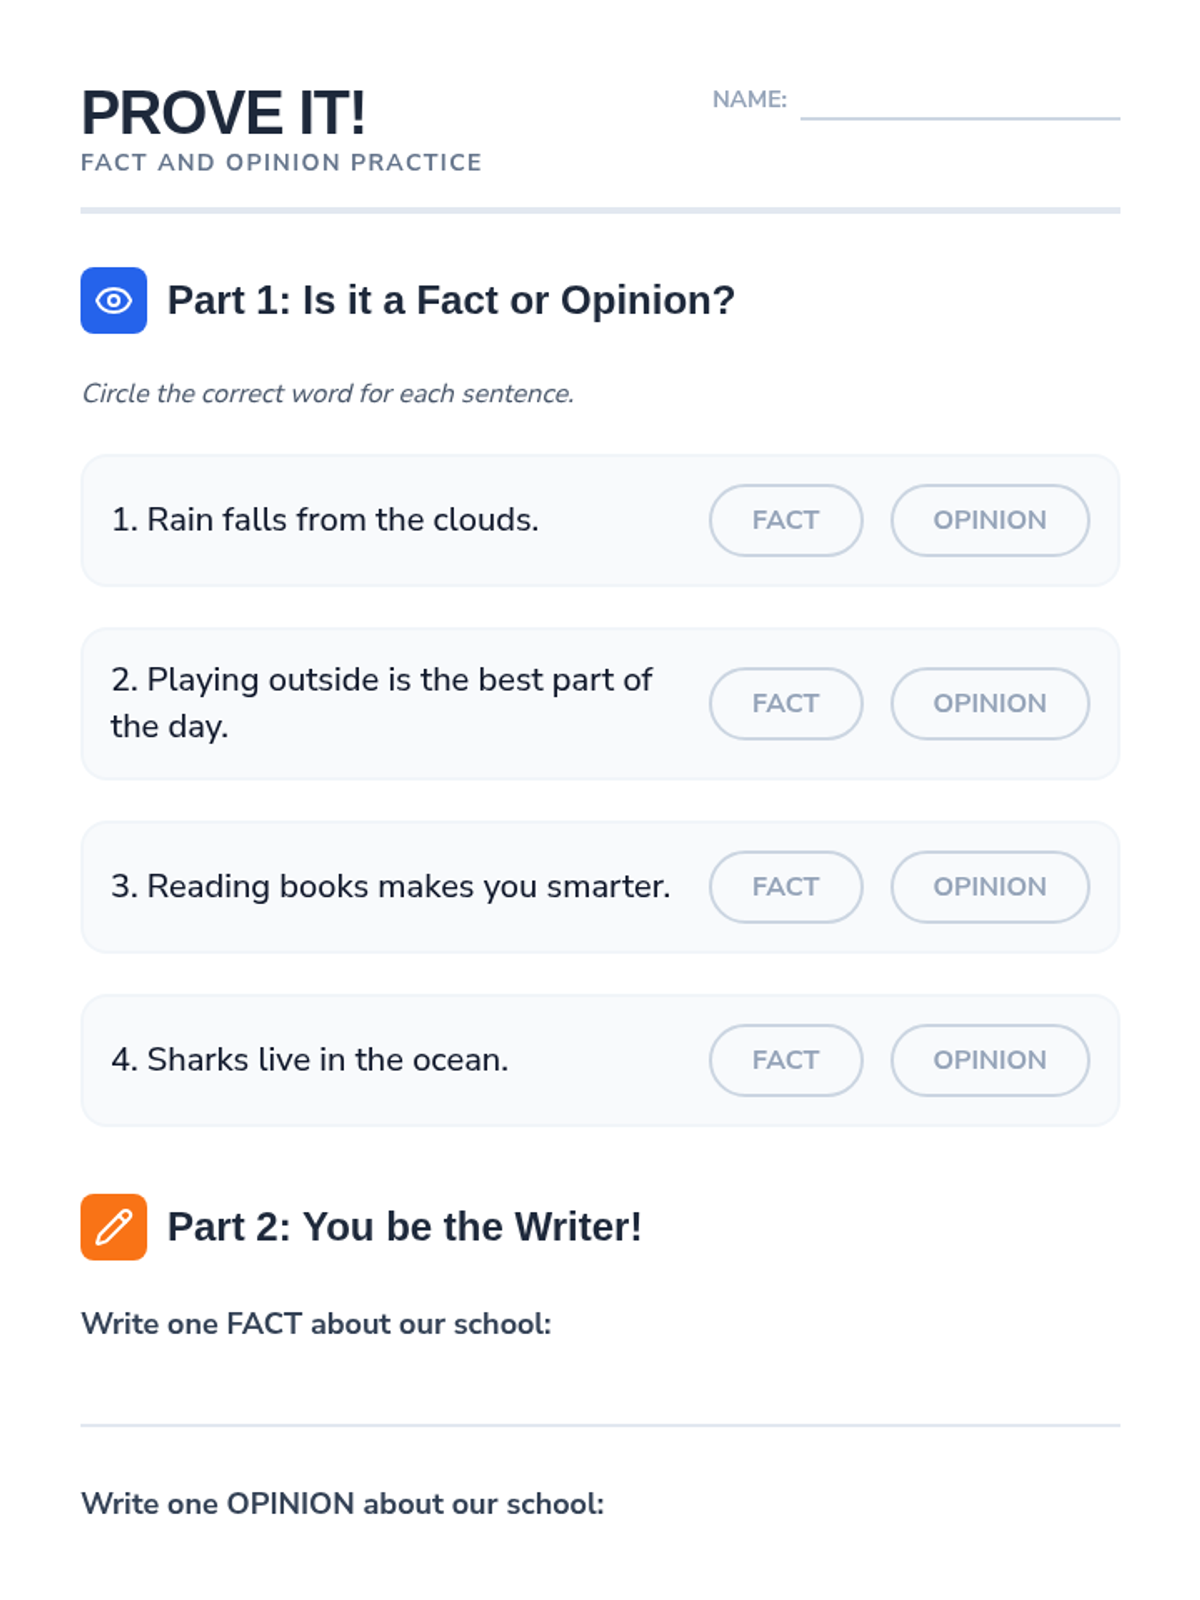Click the Circle the correct word instruction

pos(328,394)
